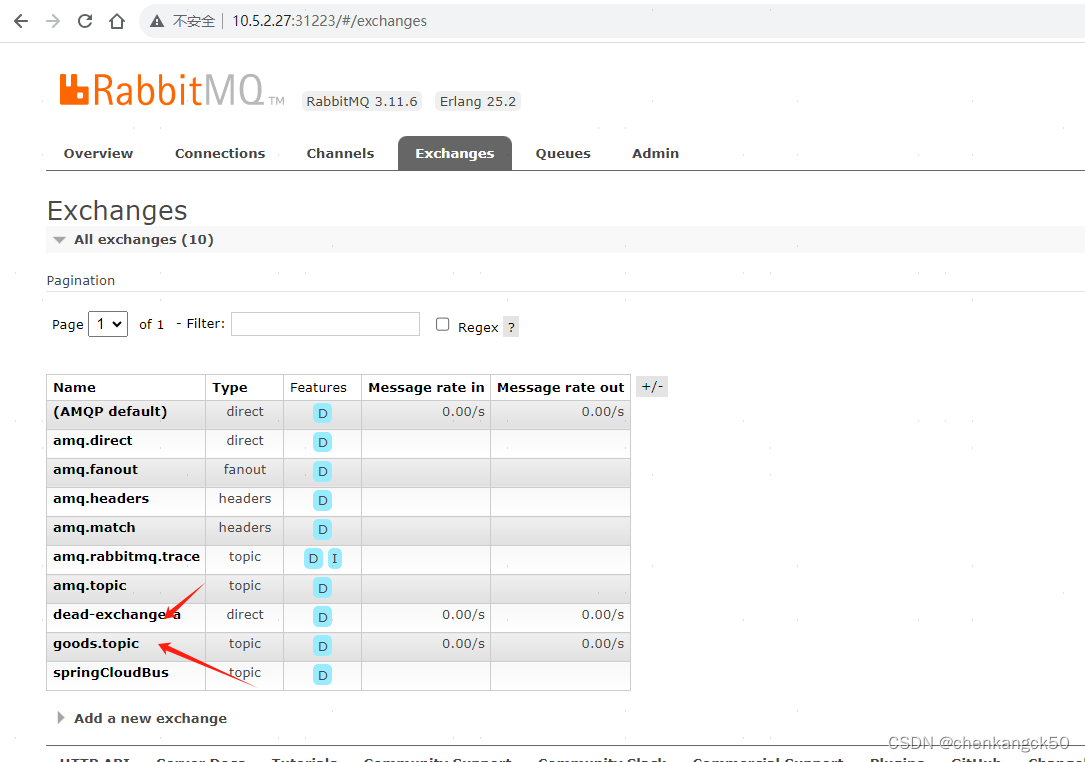Screen dimensions: 1085x762
Task: Open the springCloudBus exchange
Action: click(x=111, y=673)
